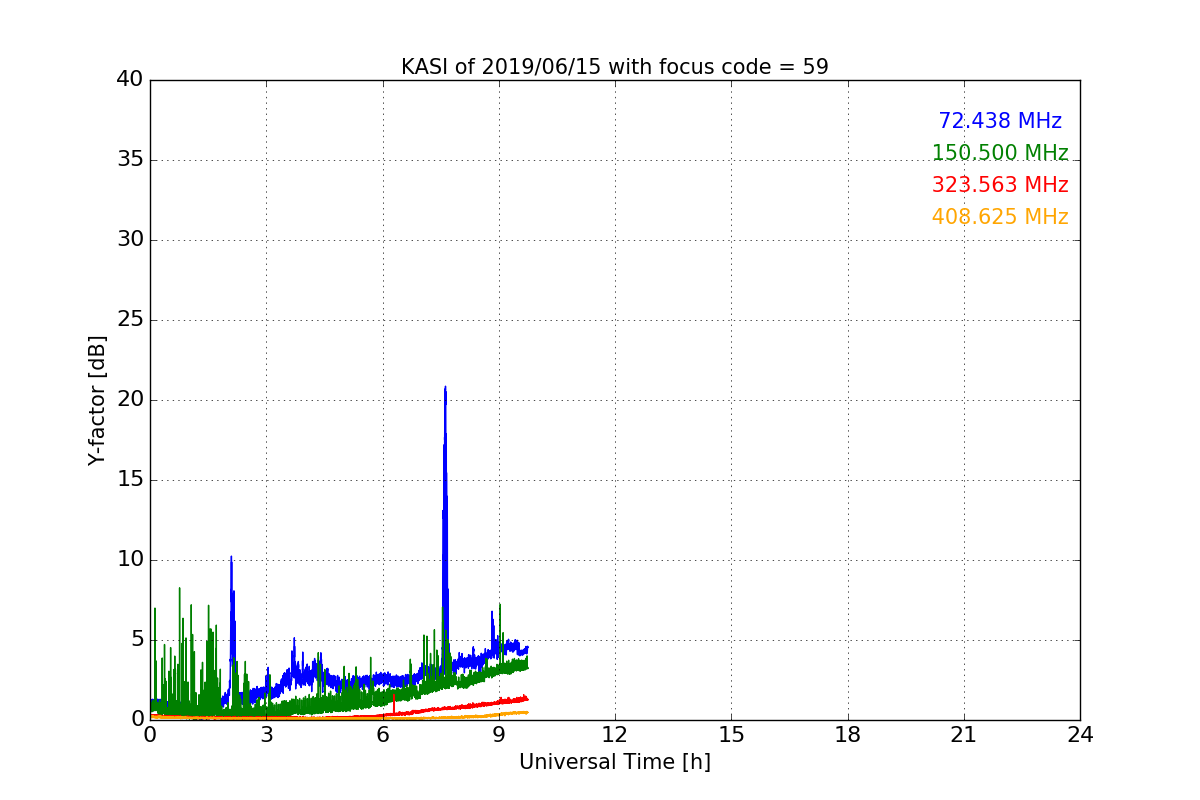Click the x-axis tick label '12'
Viewport: 1200px width, 800px height.
(x=615, y=735)
